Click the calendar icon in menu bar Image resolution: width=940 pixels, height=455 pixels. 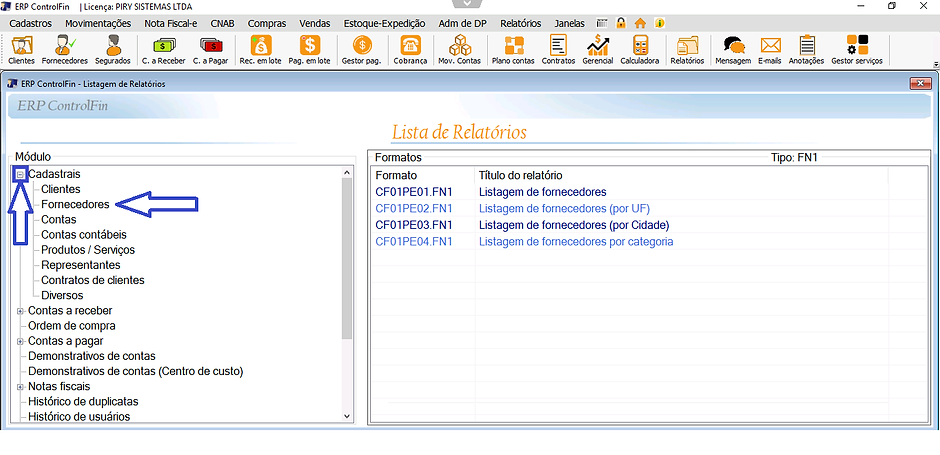point(602,23)
